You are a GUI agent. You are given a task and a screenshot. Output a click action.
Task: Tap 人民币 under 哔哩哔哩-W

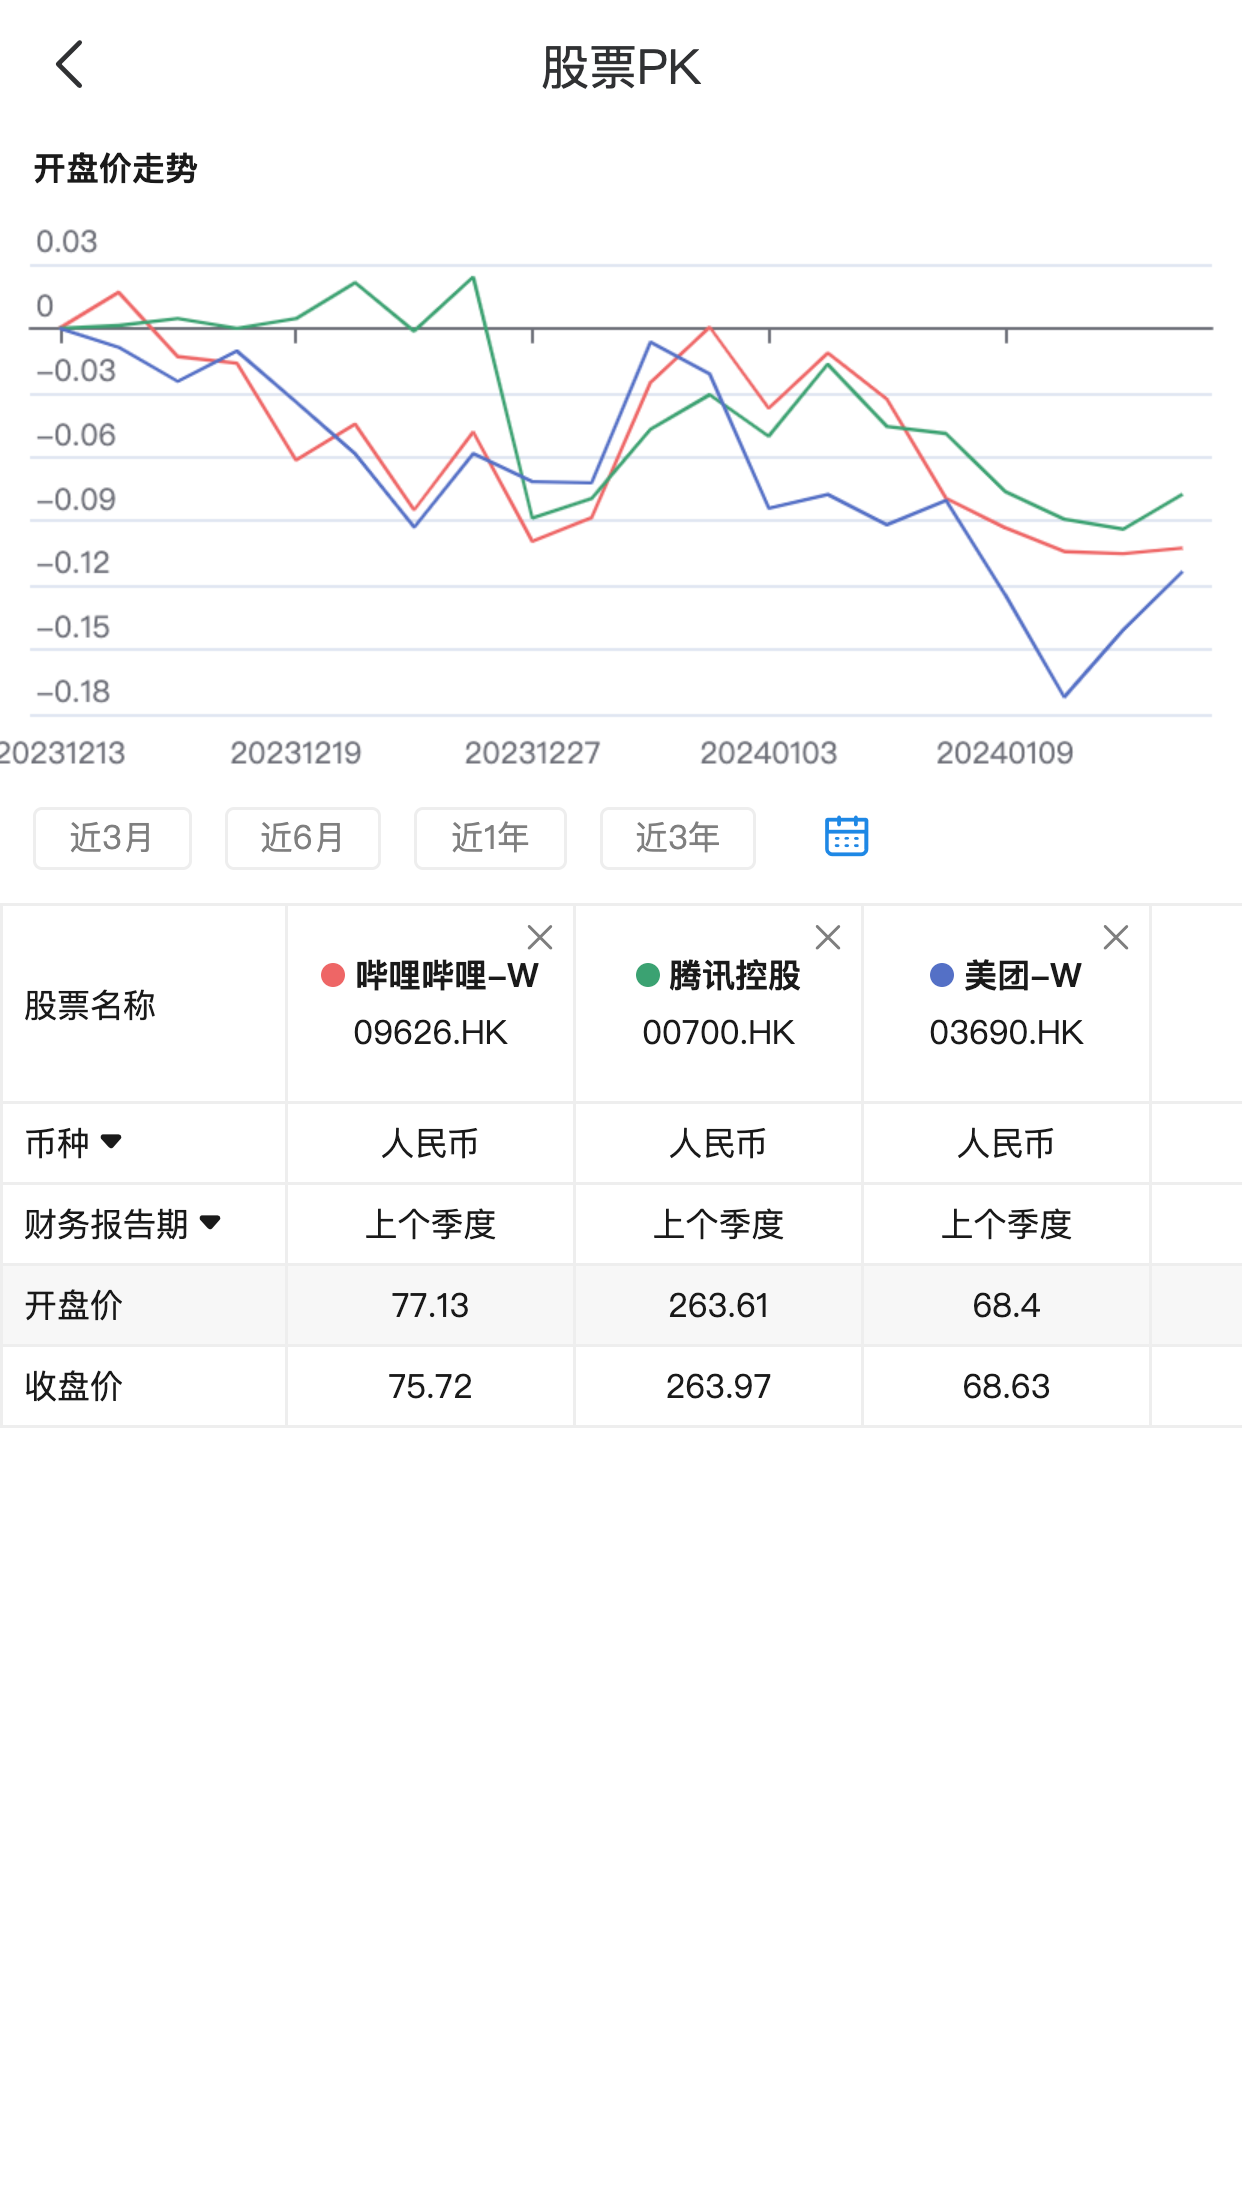click(x=431, y=1143)
